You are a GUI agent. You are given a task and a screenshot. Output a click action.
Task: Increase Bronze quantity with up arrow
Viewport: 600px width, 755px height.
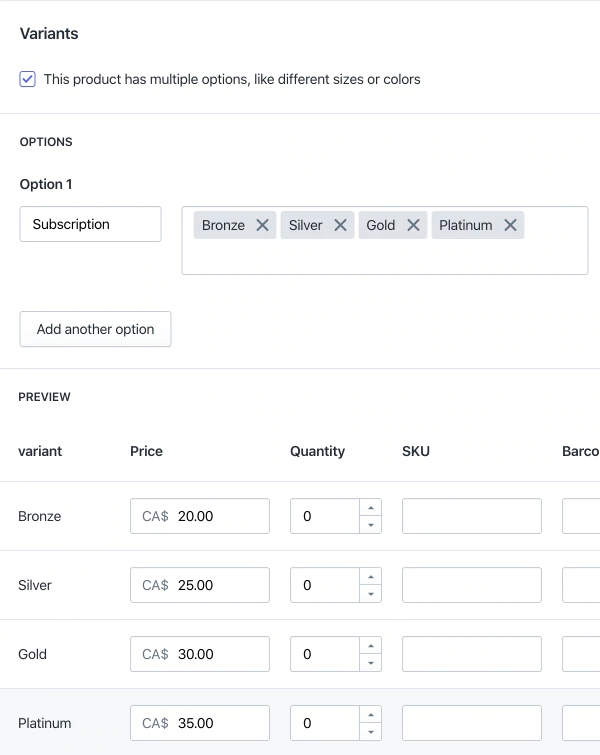[371, 508]
